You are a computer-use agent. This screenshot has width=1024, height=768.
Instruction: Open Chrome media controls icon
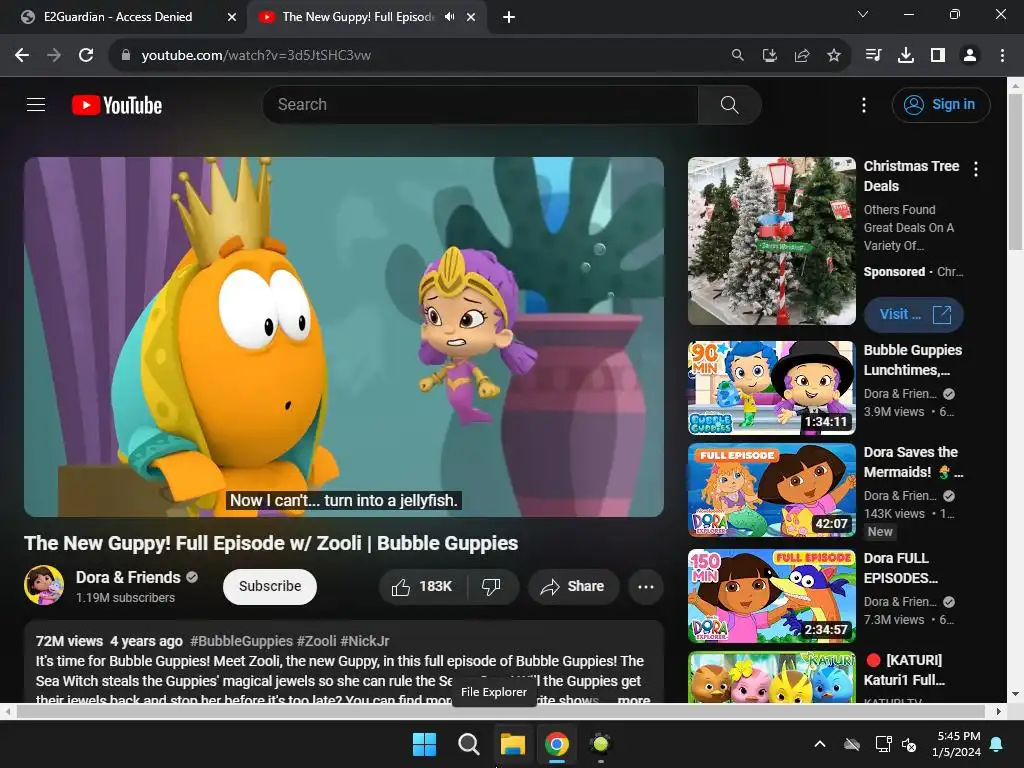point(873,56)
